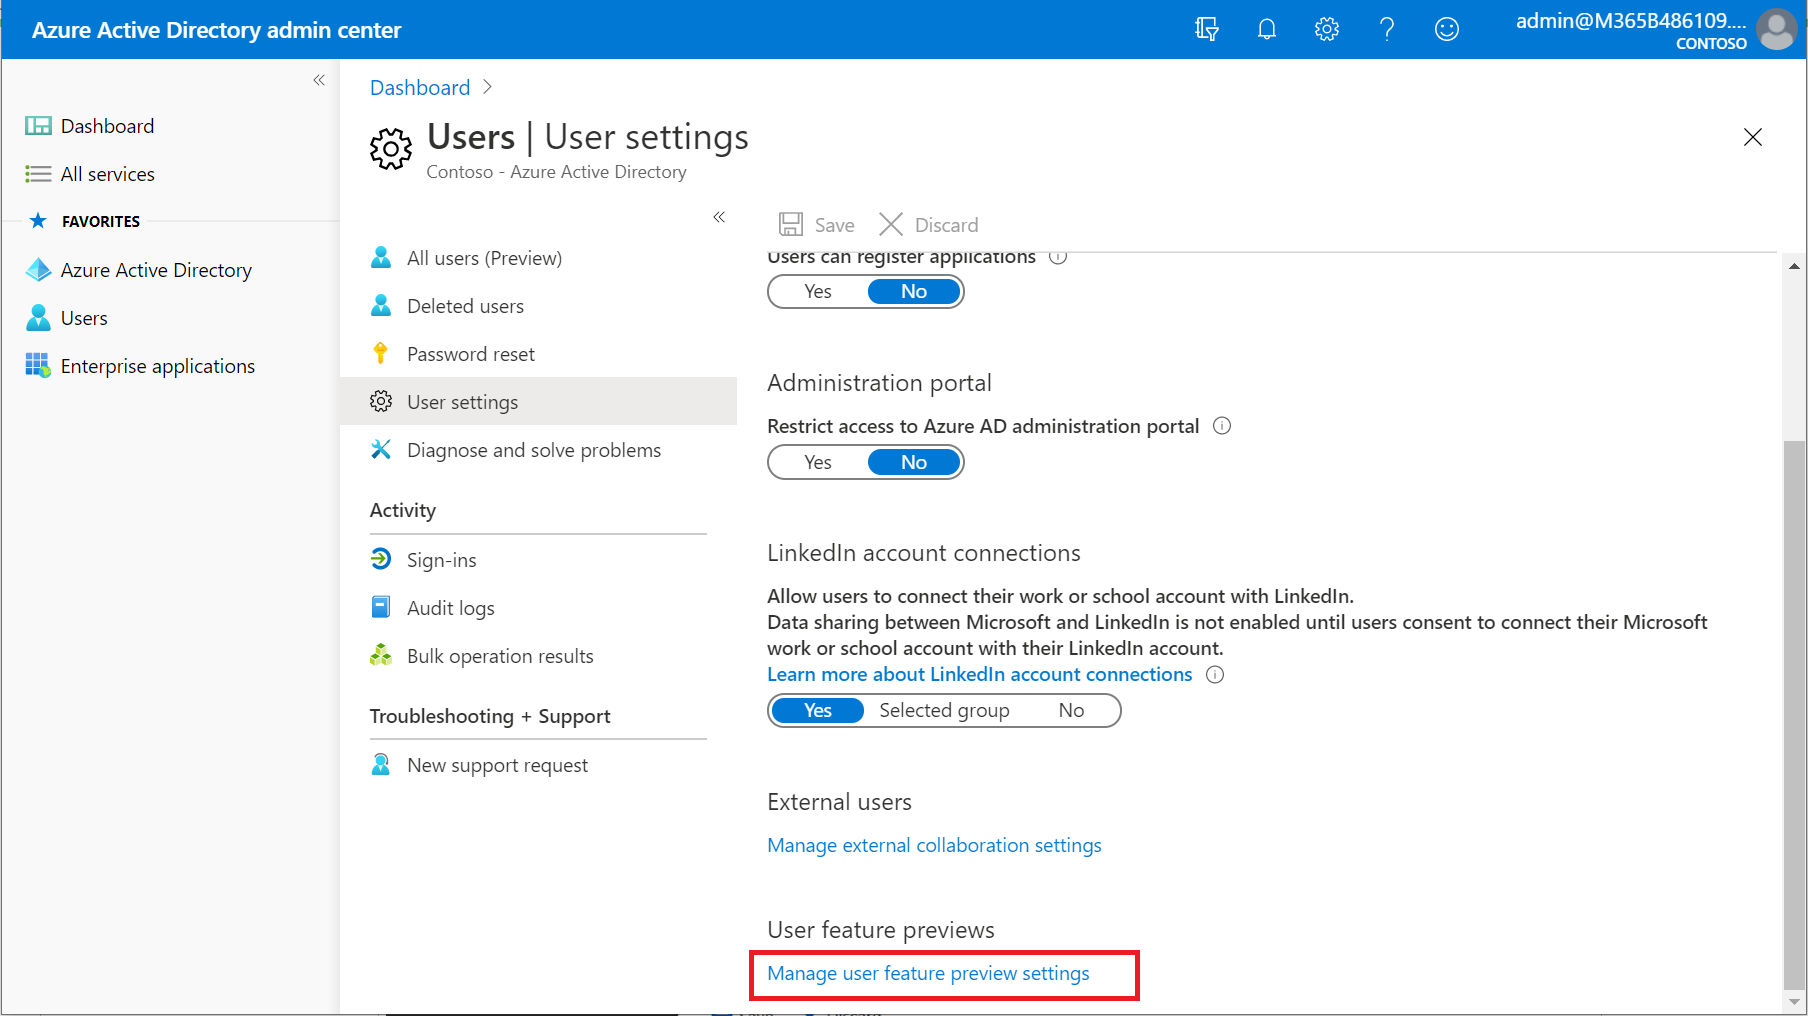Click the Discard X icon

coord(891,224)
